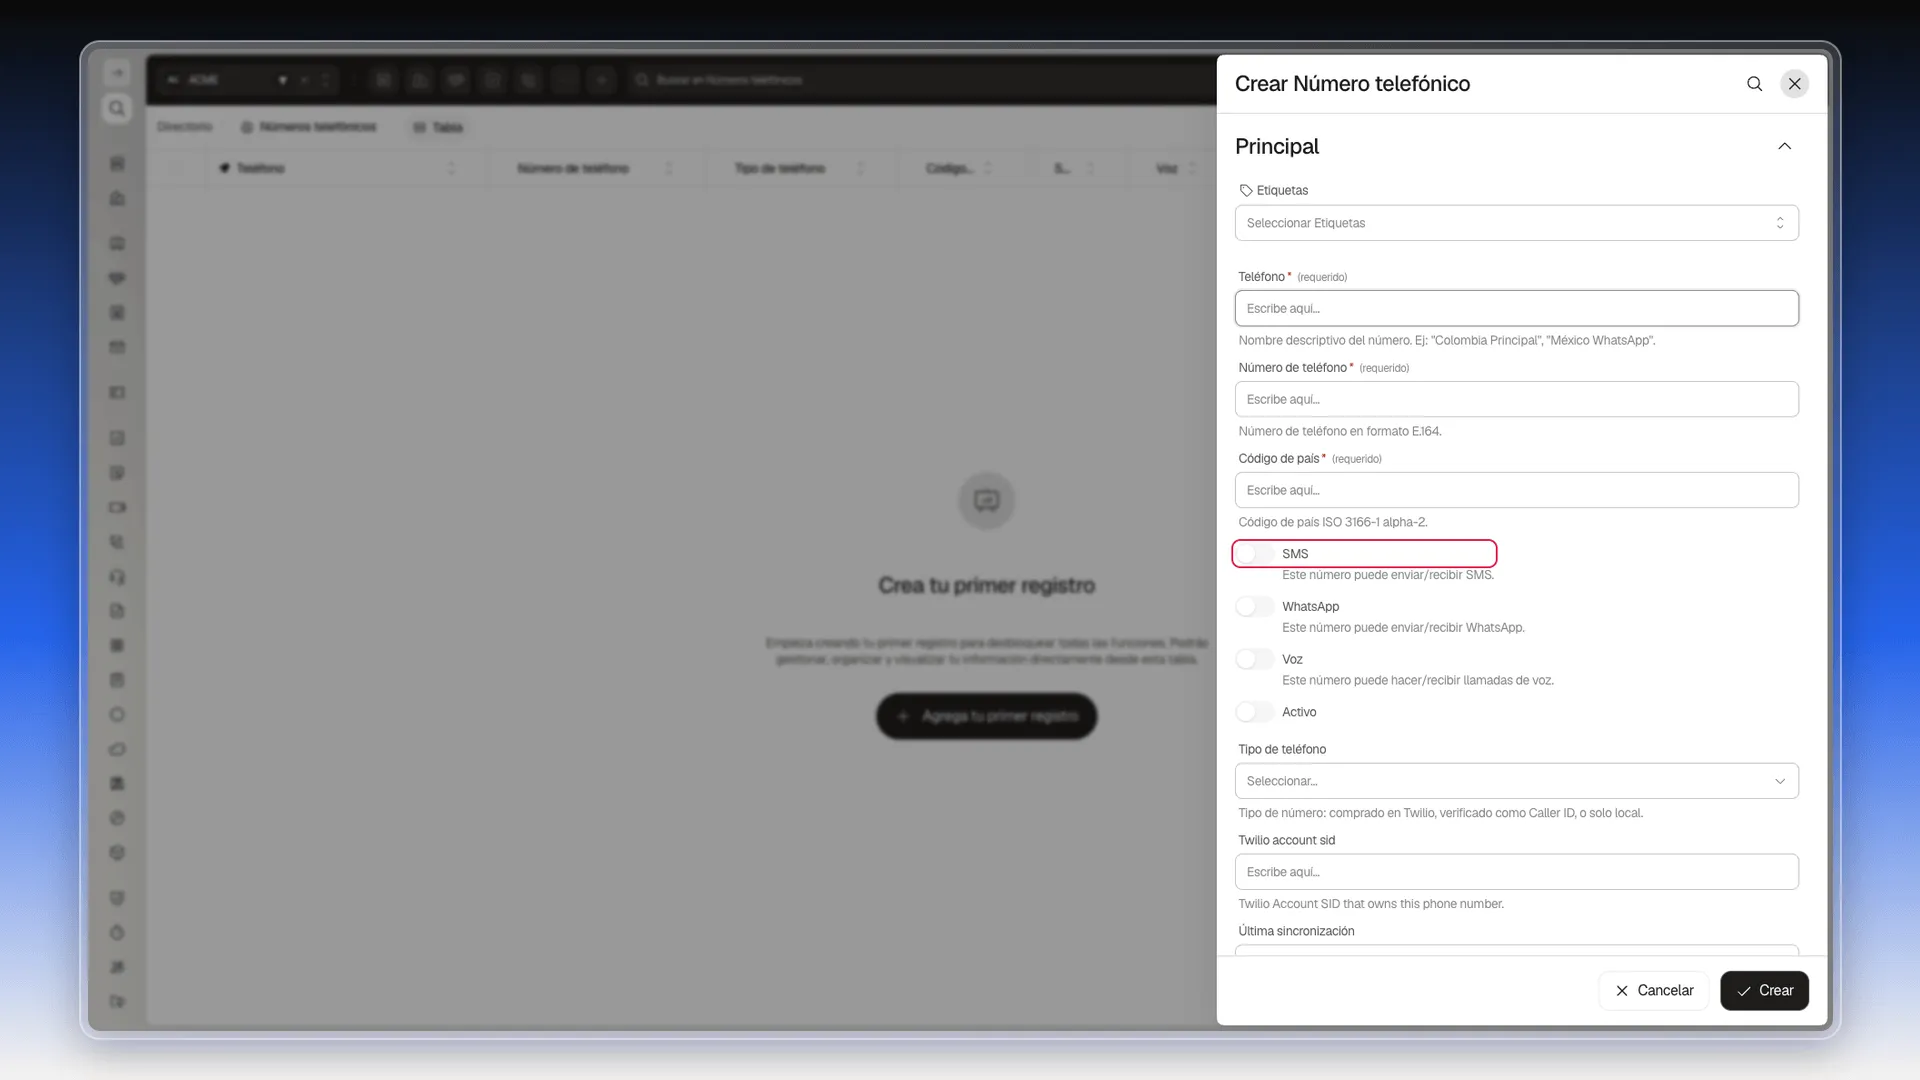
Task: Open the sidebar search icon
Action: (117, 108)
